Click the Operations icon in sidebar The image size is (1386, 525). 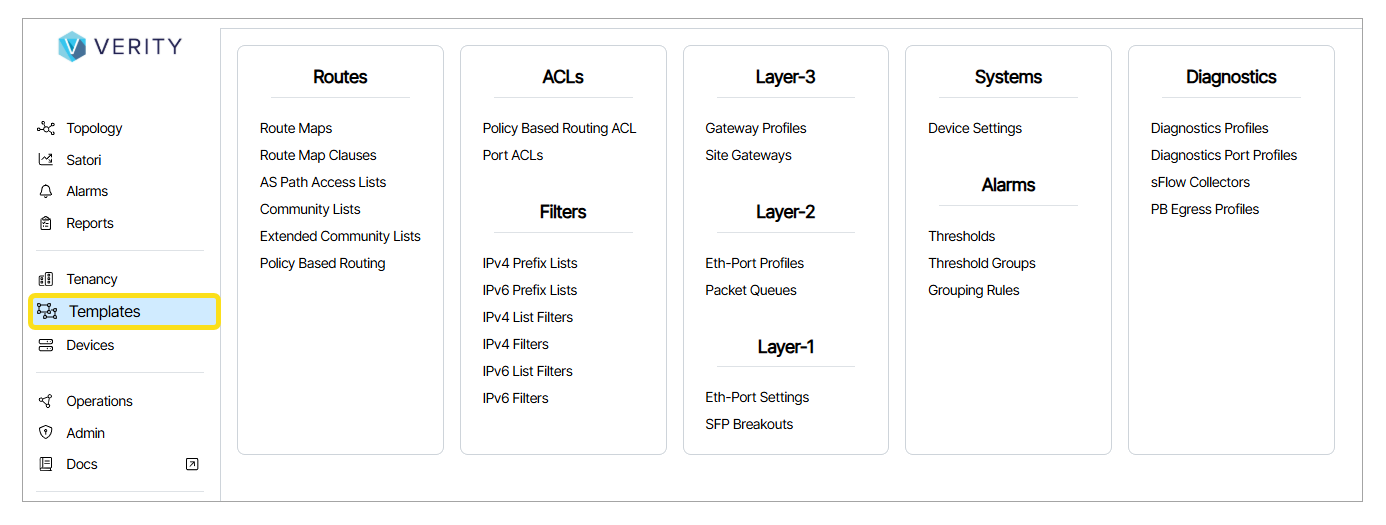click(x=46, y=401)
